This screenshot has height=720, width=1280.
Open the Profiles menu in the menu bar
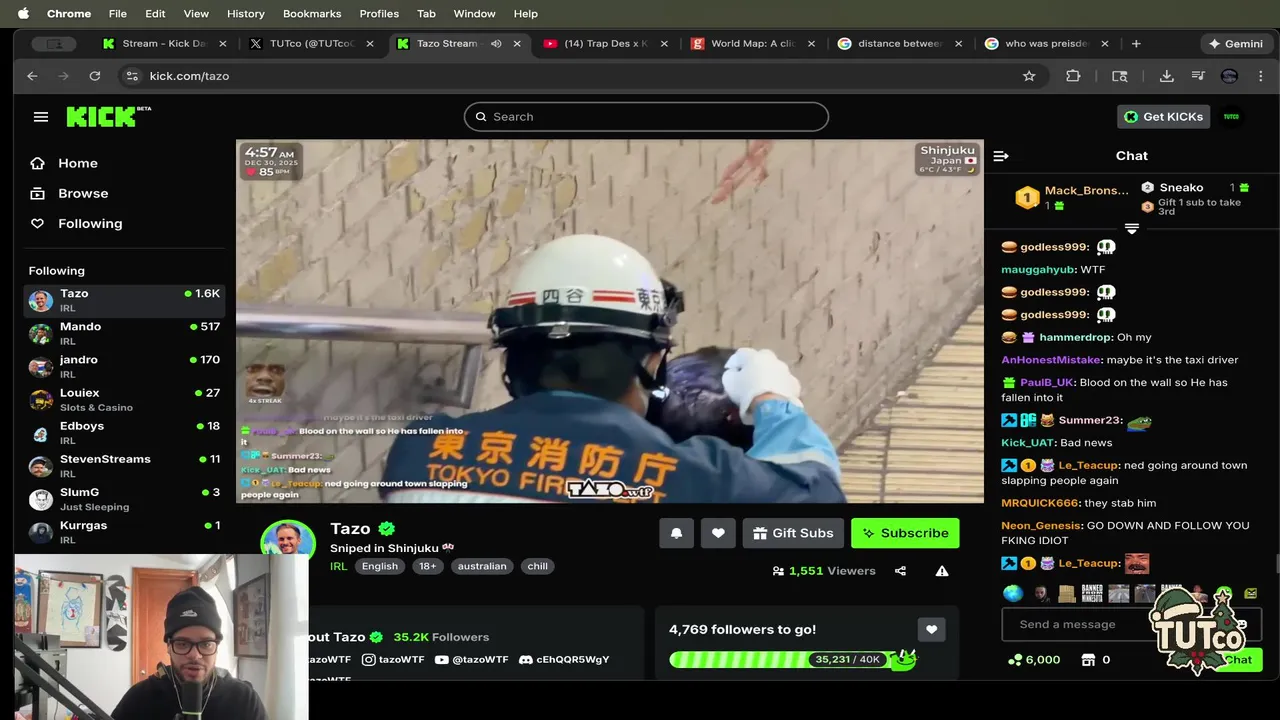(379, 13)
